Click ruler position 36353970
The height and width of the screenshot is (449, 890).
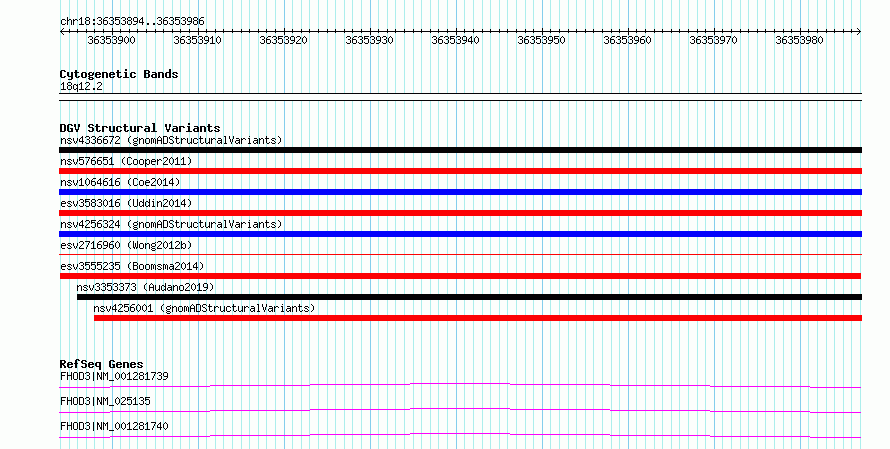713,40
